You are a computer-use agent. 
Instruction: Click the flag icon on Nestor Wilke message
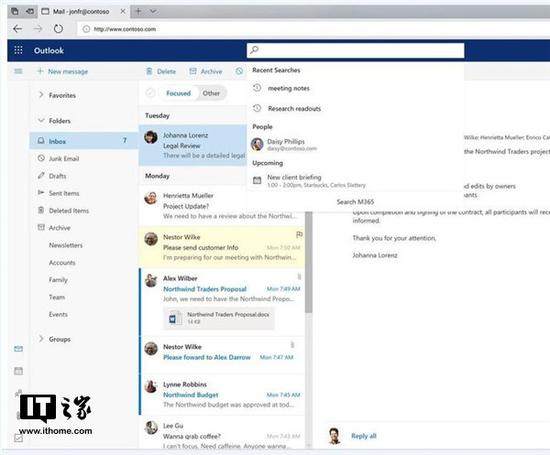pyautogui.click(x=299, y=235)
